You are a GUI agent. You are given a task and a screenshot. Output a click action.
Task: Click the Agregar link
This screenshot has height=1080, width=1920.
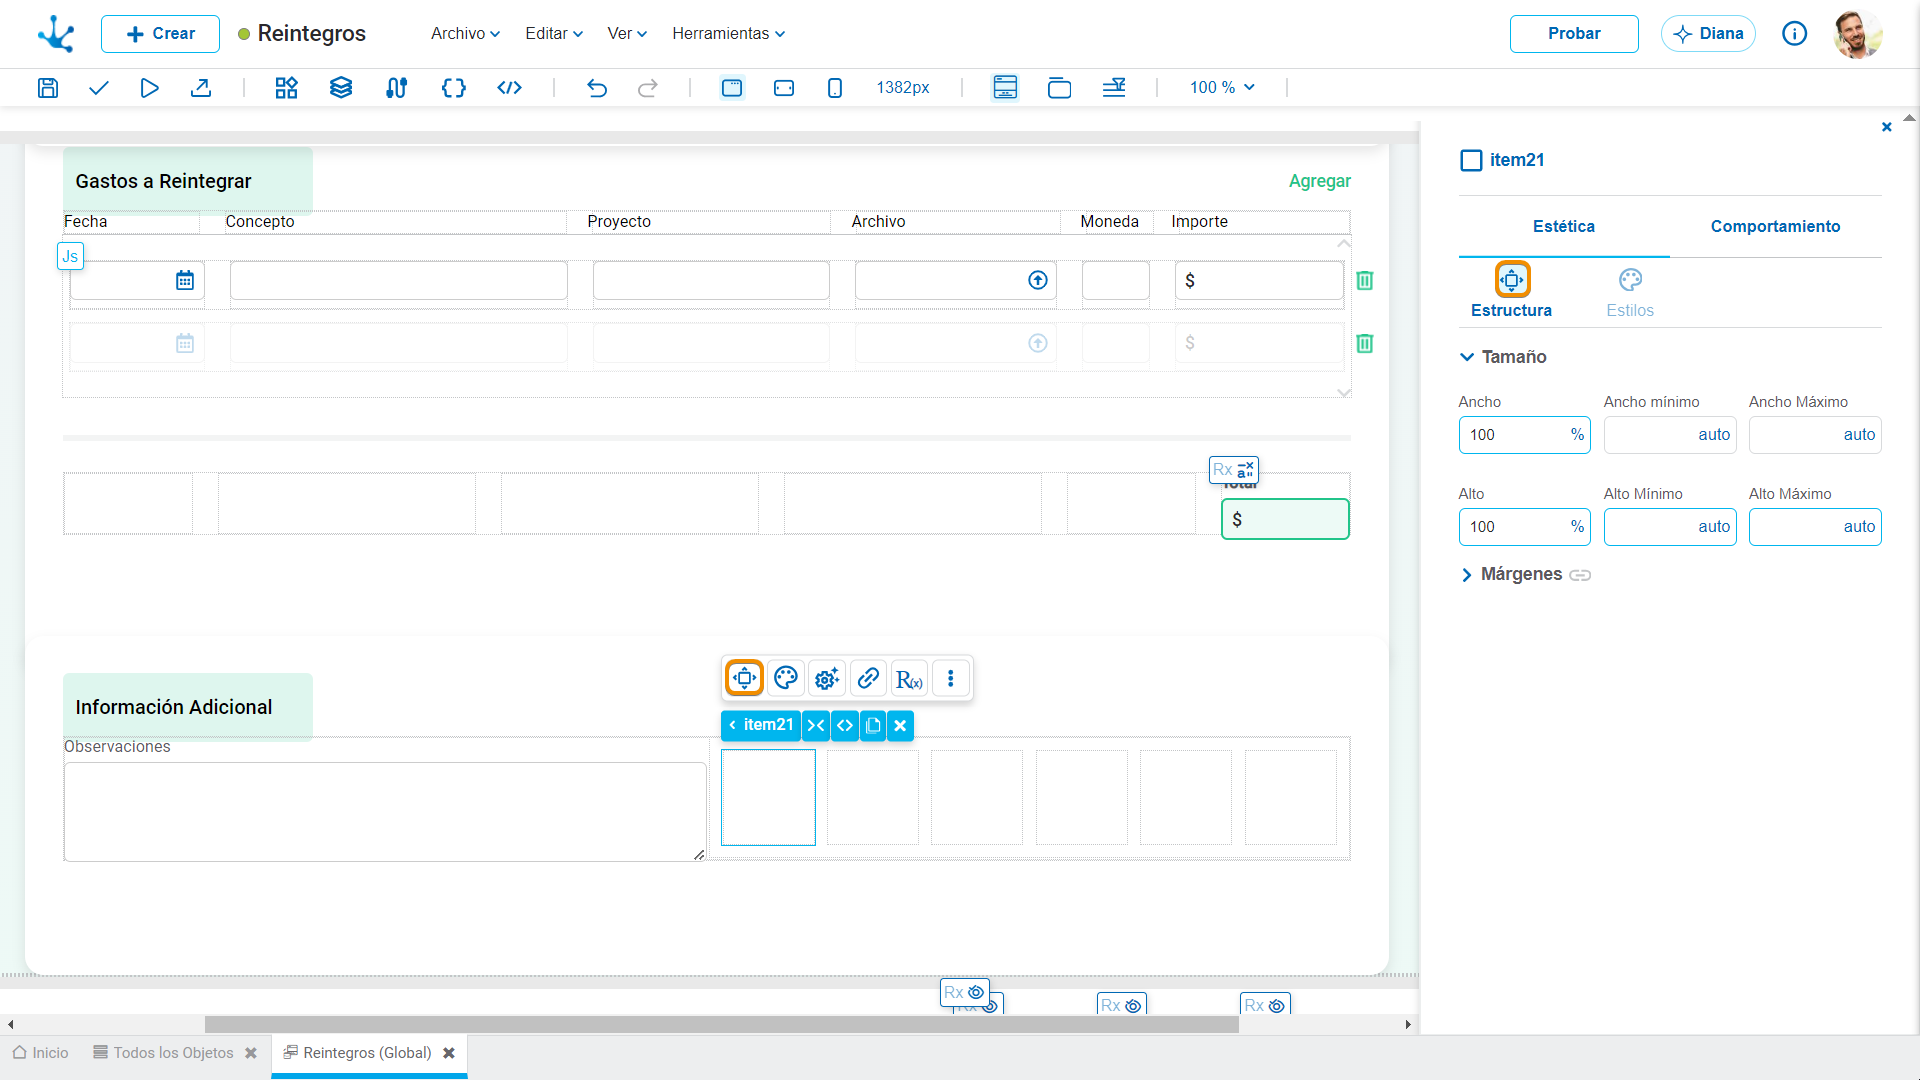[x=1319, y=181]
